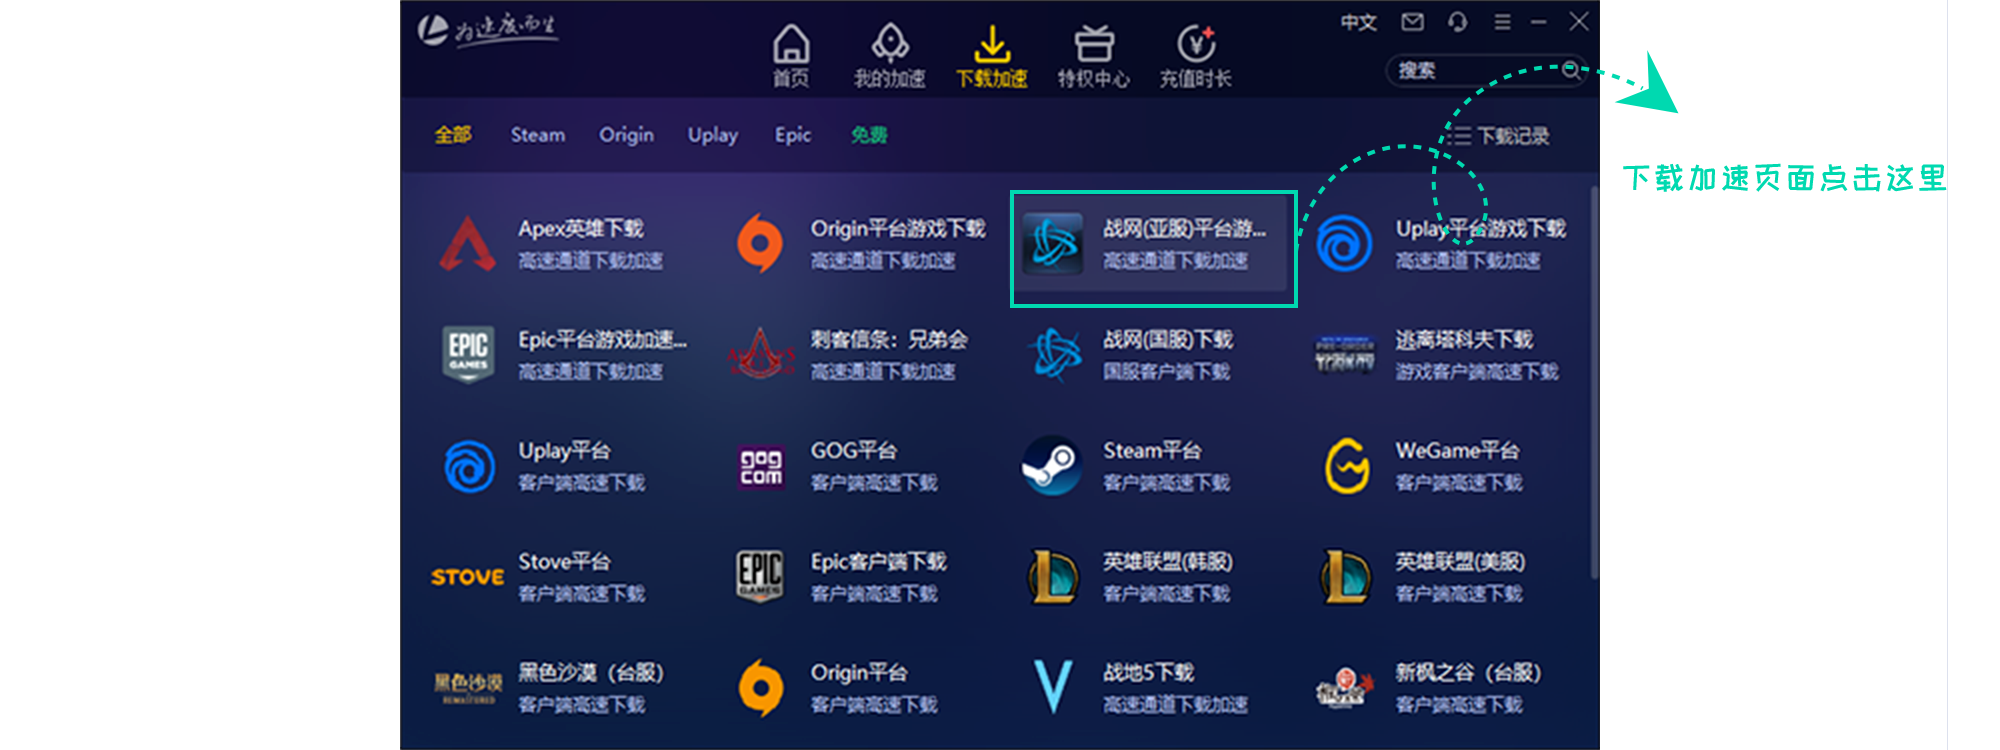Open 战网(国服)下载 title text
This screenshot has width=2000, height=750.
1168,339
